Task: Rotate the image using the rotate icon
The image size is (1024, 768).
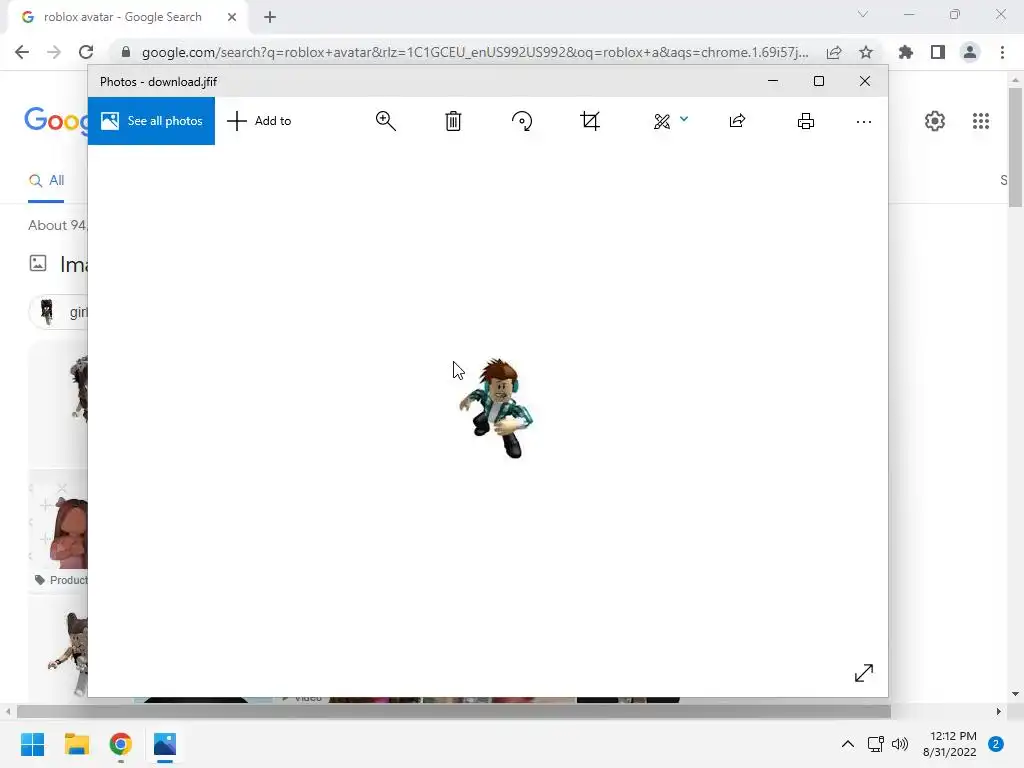Action: click(x=522, y=121)
